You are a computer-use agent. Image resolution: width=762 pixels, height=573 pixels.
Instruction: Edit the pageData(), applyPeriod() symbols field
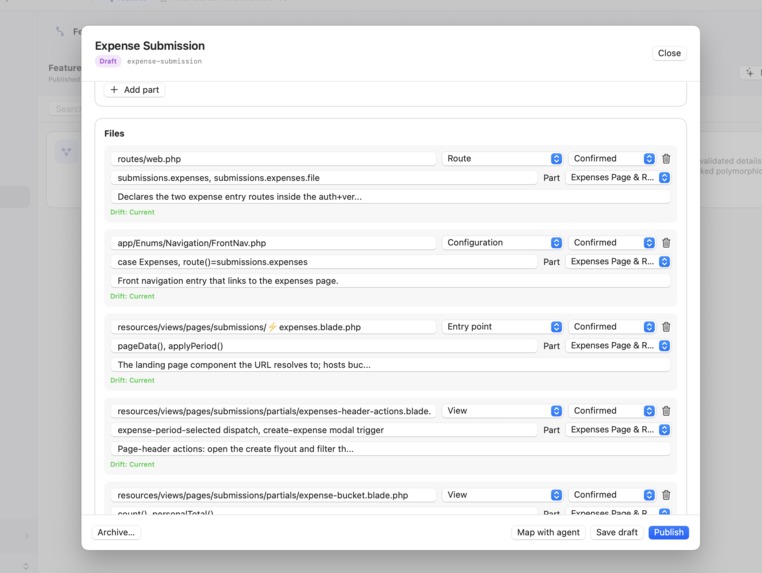tap(324, 346)
